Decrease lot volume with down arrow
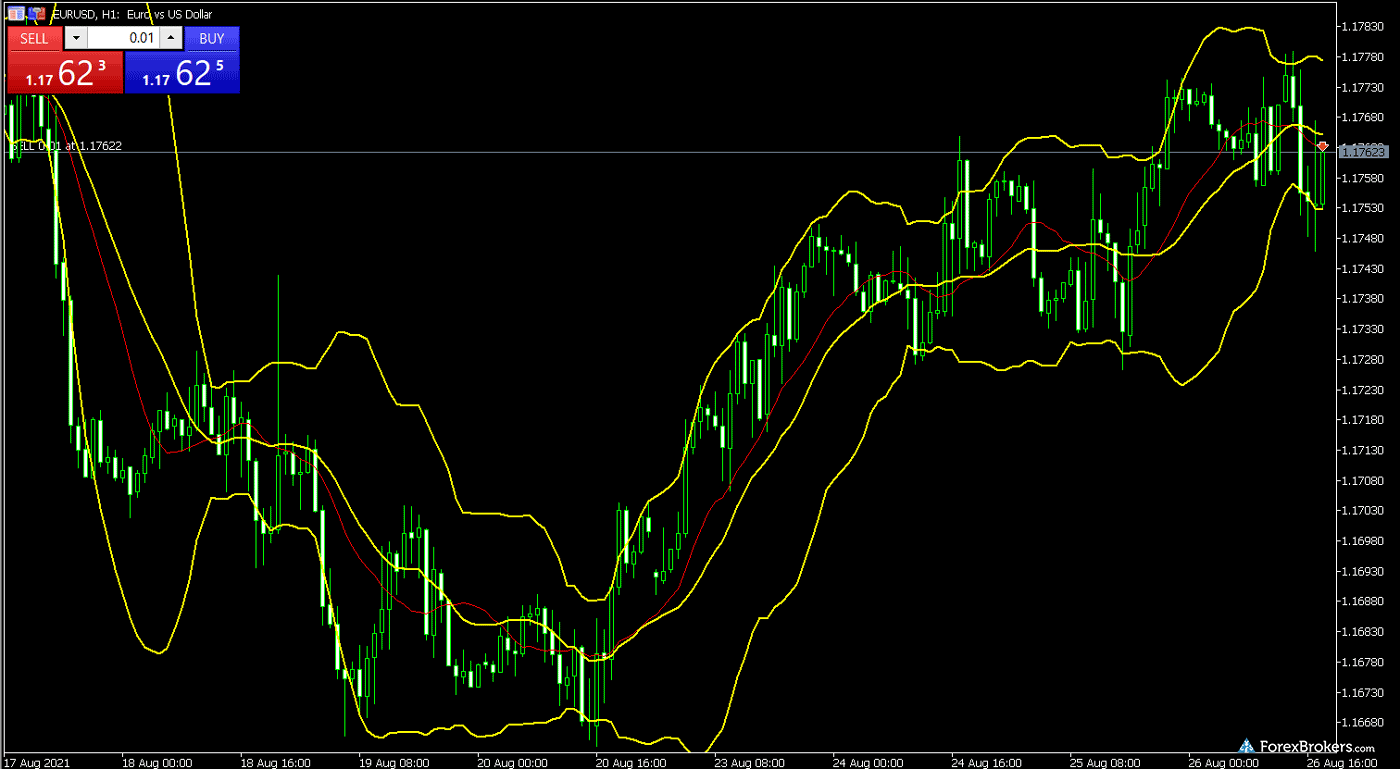The height and width of the screenshot is (769, 1400). pos(76,38)
